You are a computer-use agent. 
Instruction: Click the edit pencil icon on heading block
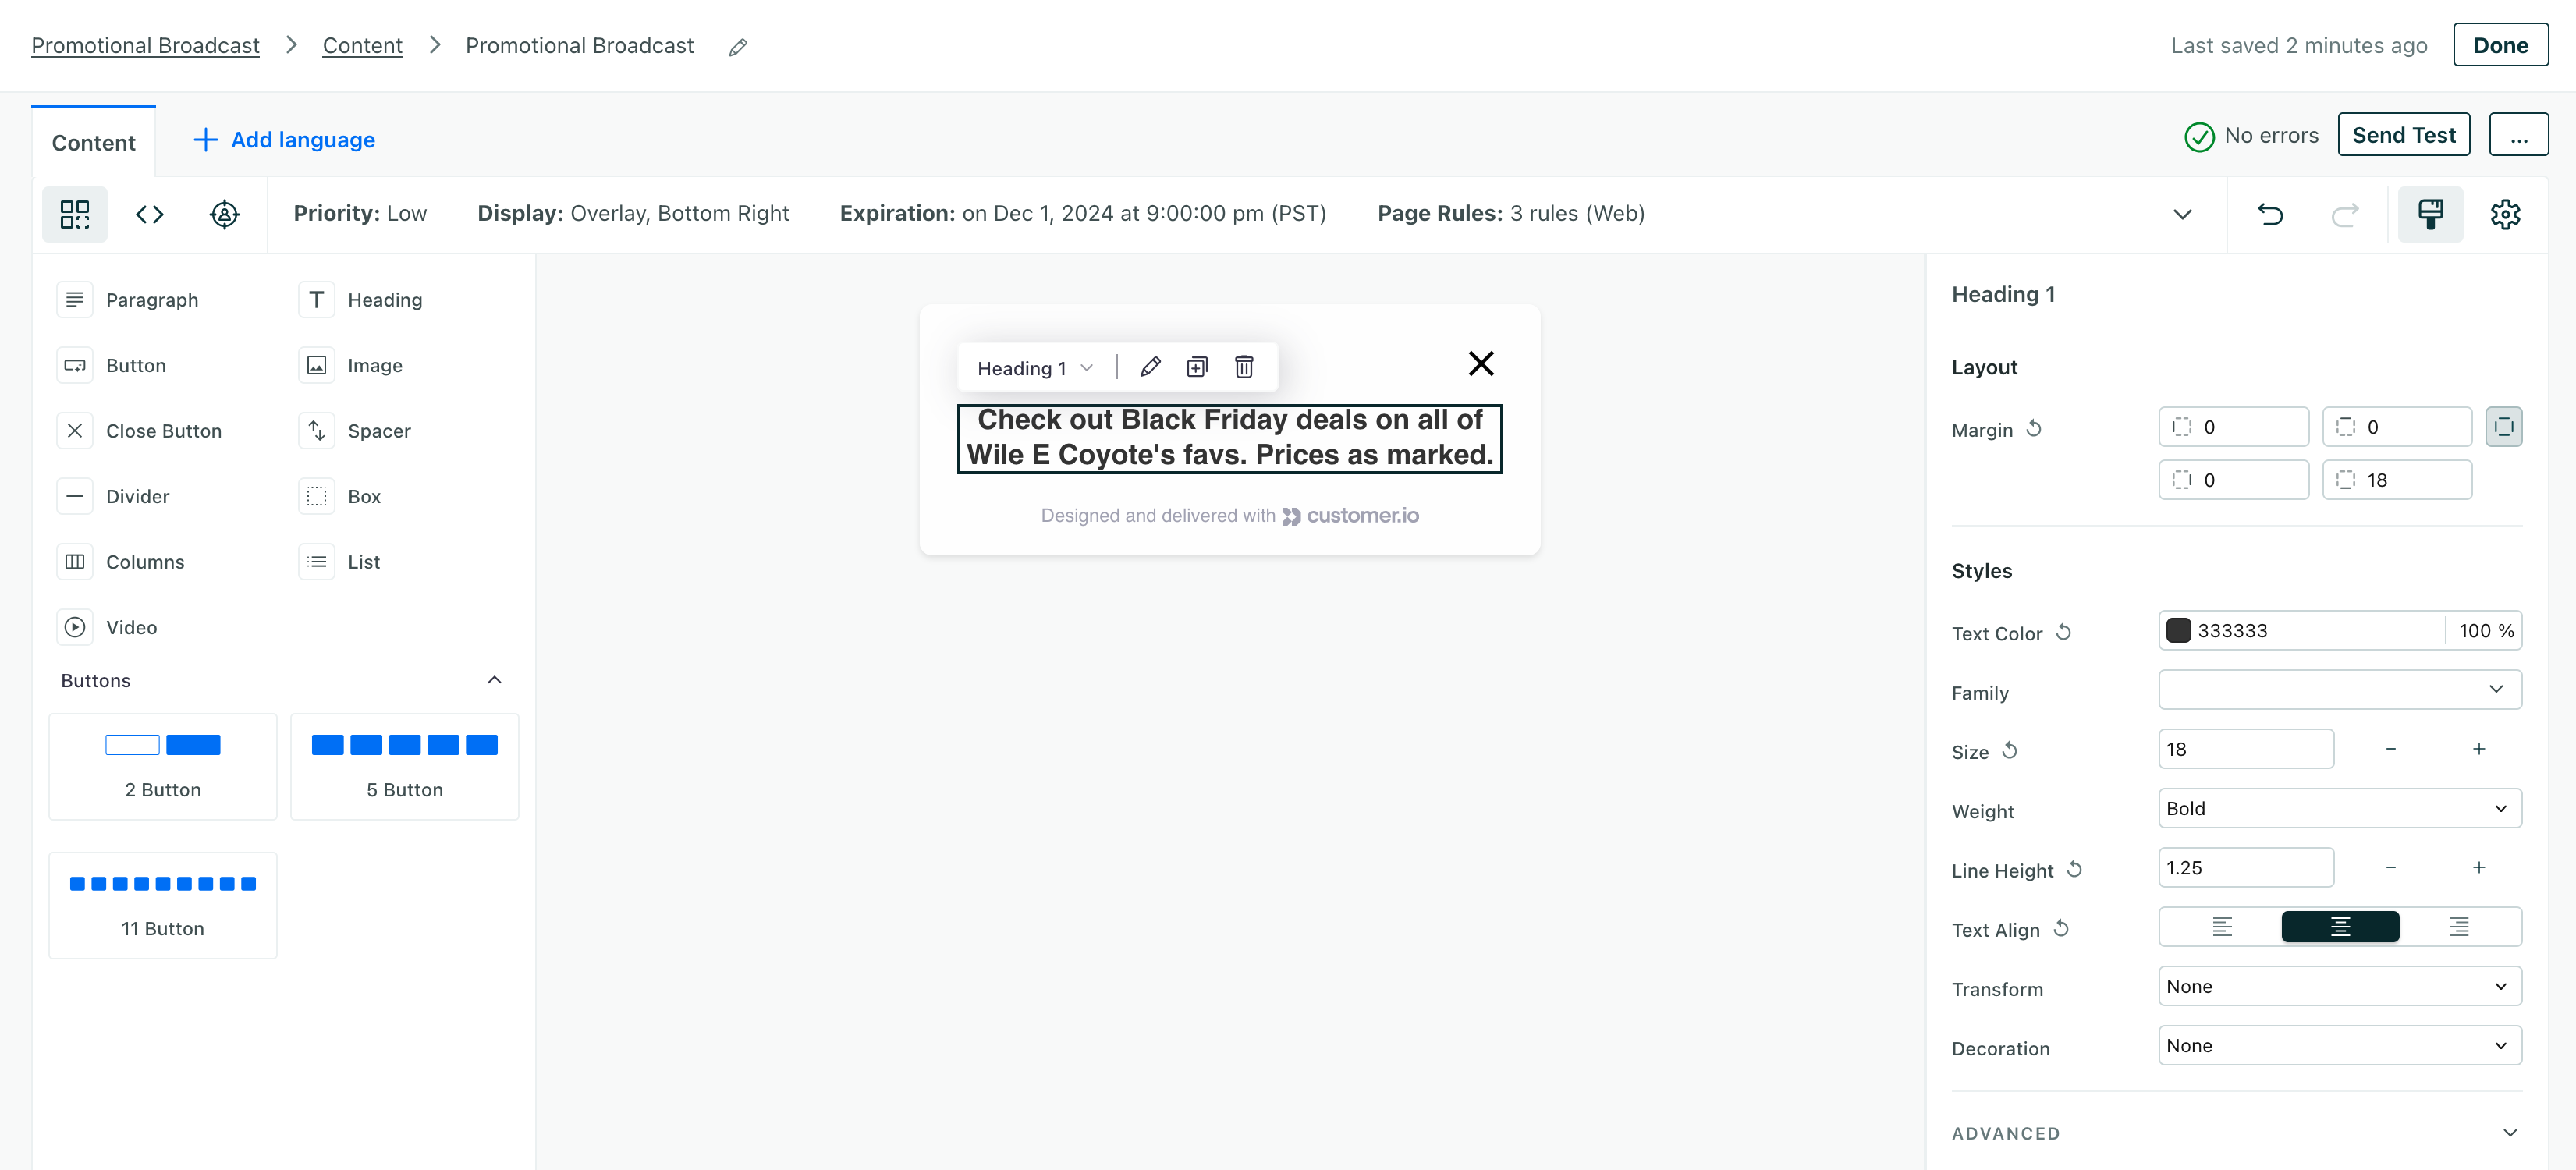click(1150, 365)
